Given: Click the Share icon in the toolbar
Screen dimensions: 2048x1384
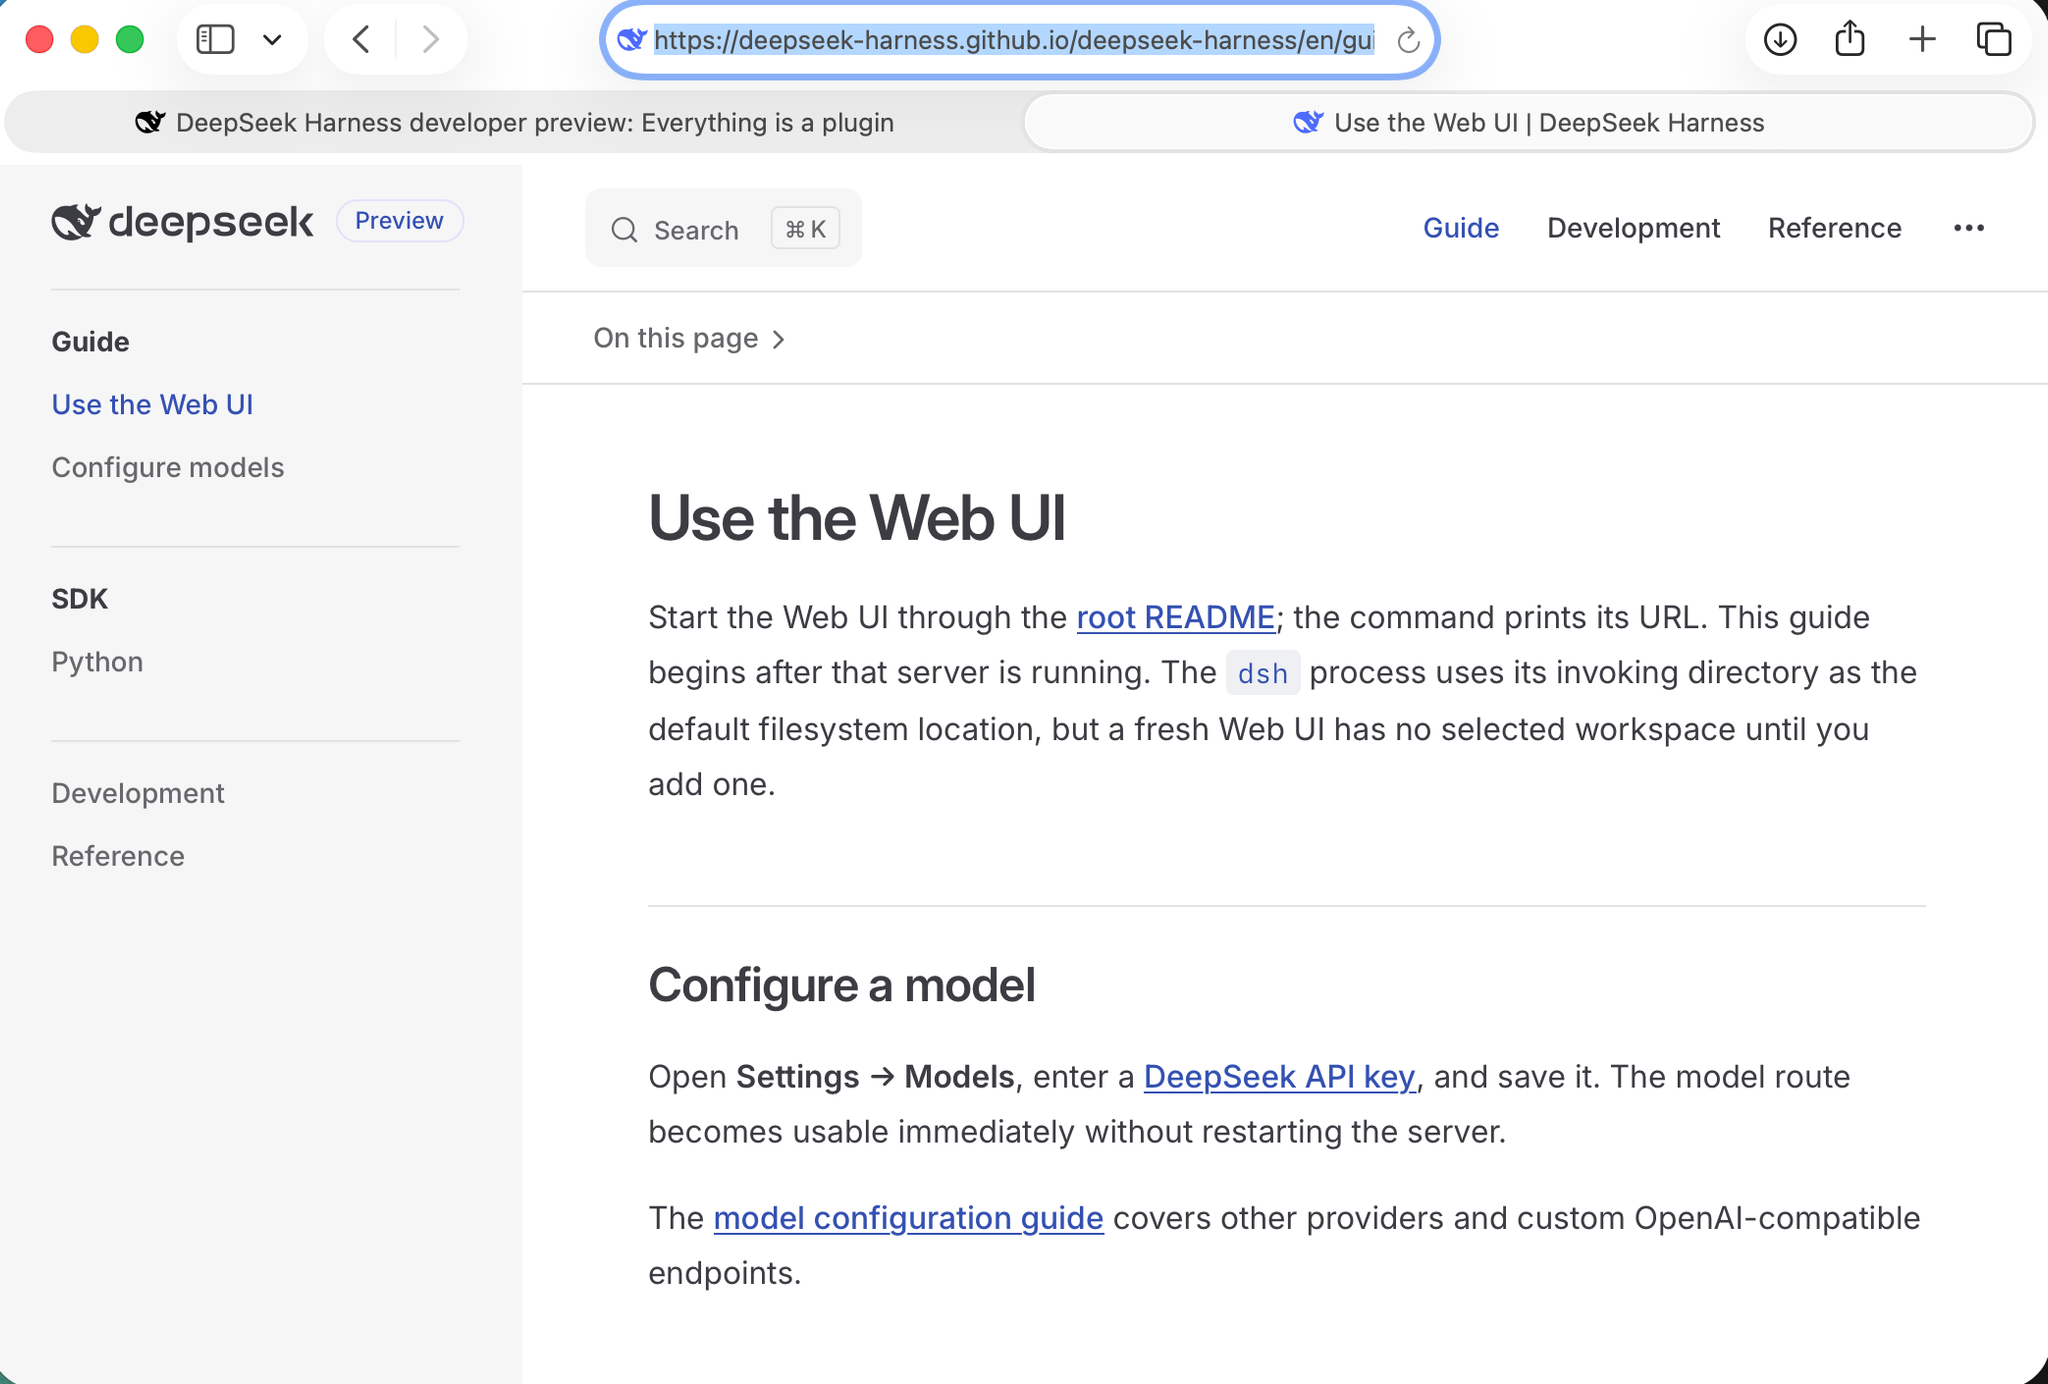Looking at the screenshot, I should (x=1850, y=39).
